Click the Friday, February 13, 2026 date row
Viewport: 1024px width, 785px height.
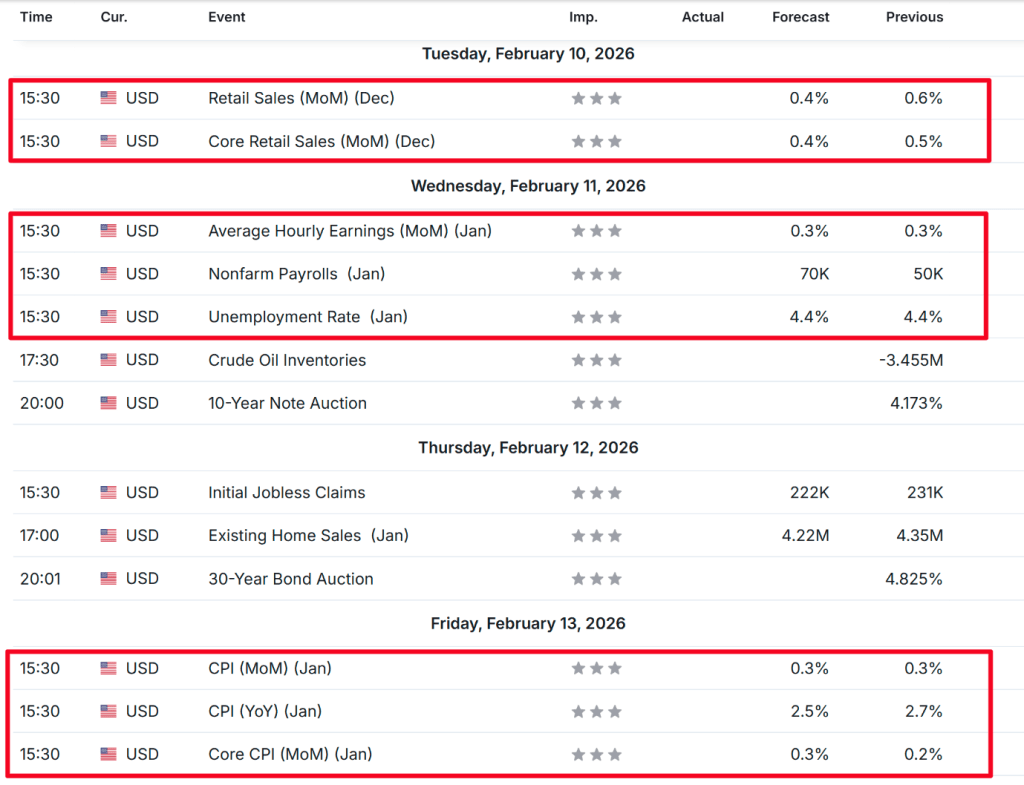coord(527,624)
